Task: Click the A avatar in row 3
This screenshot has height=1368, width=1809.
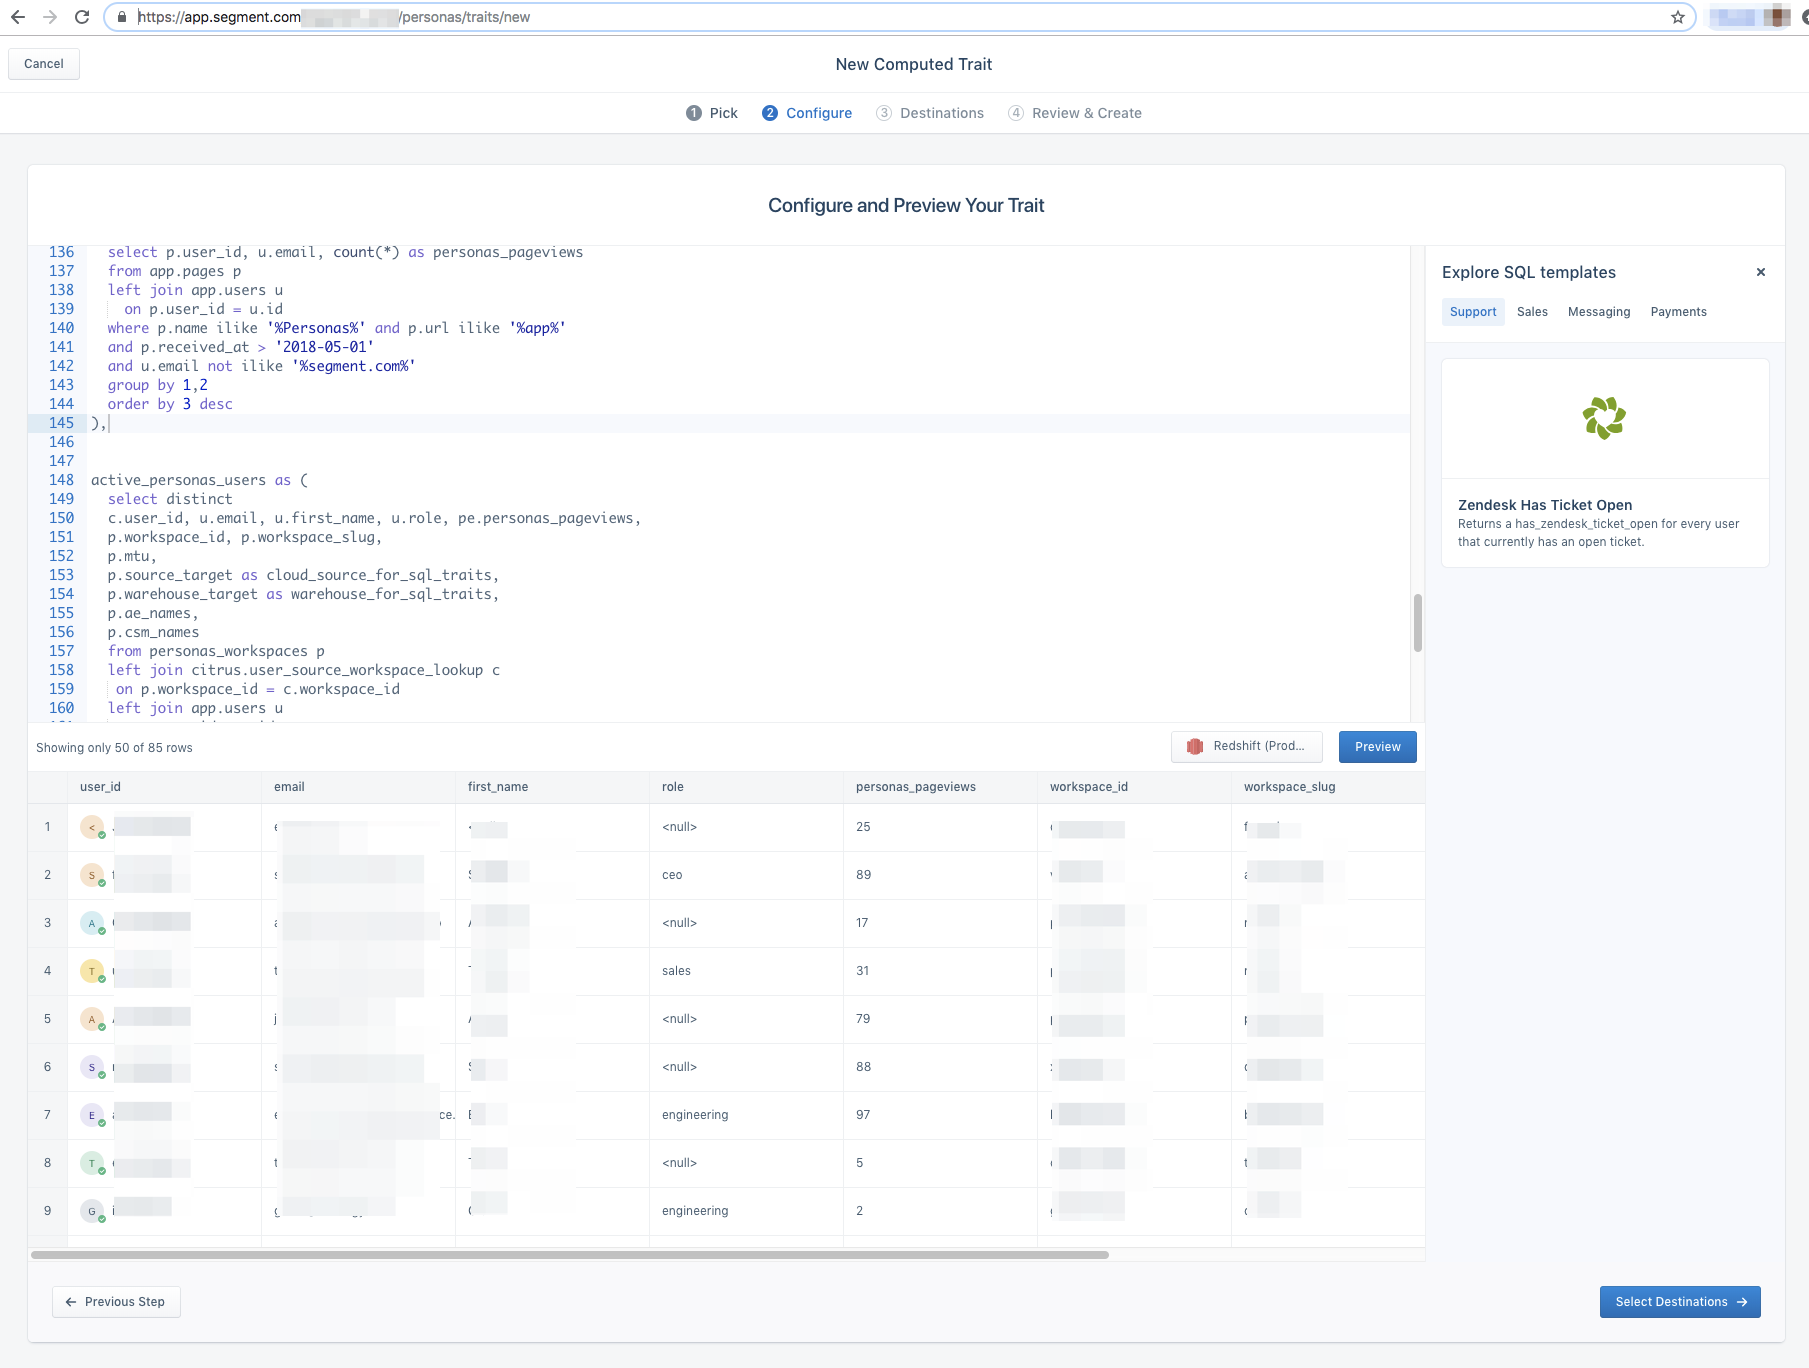Action: click(x=92, y=923)
